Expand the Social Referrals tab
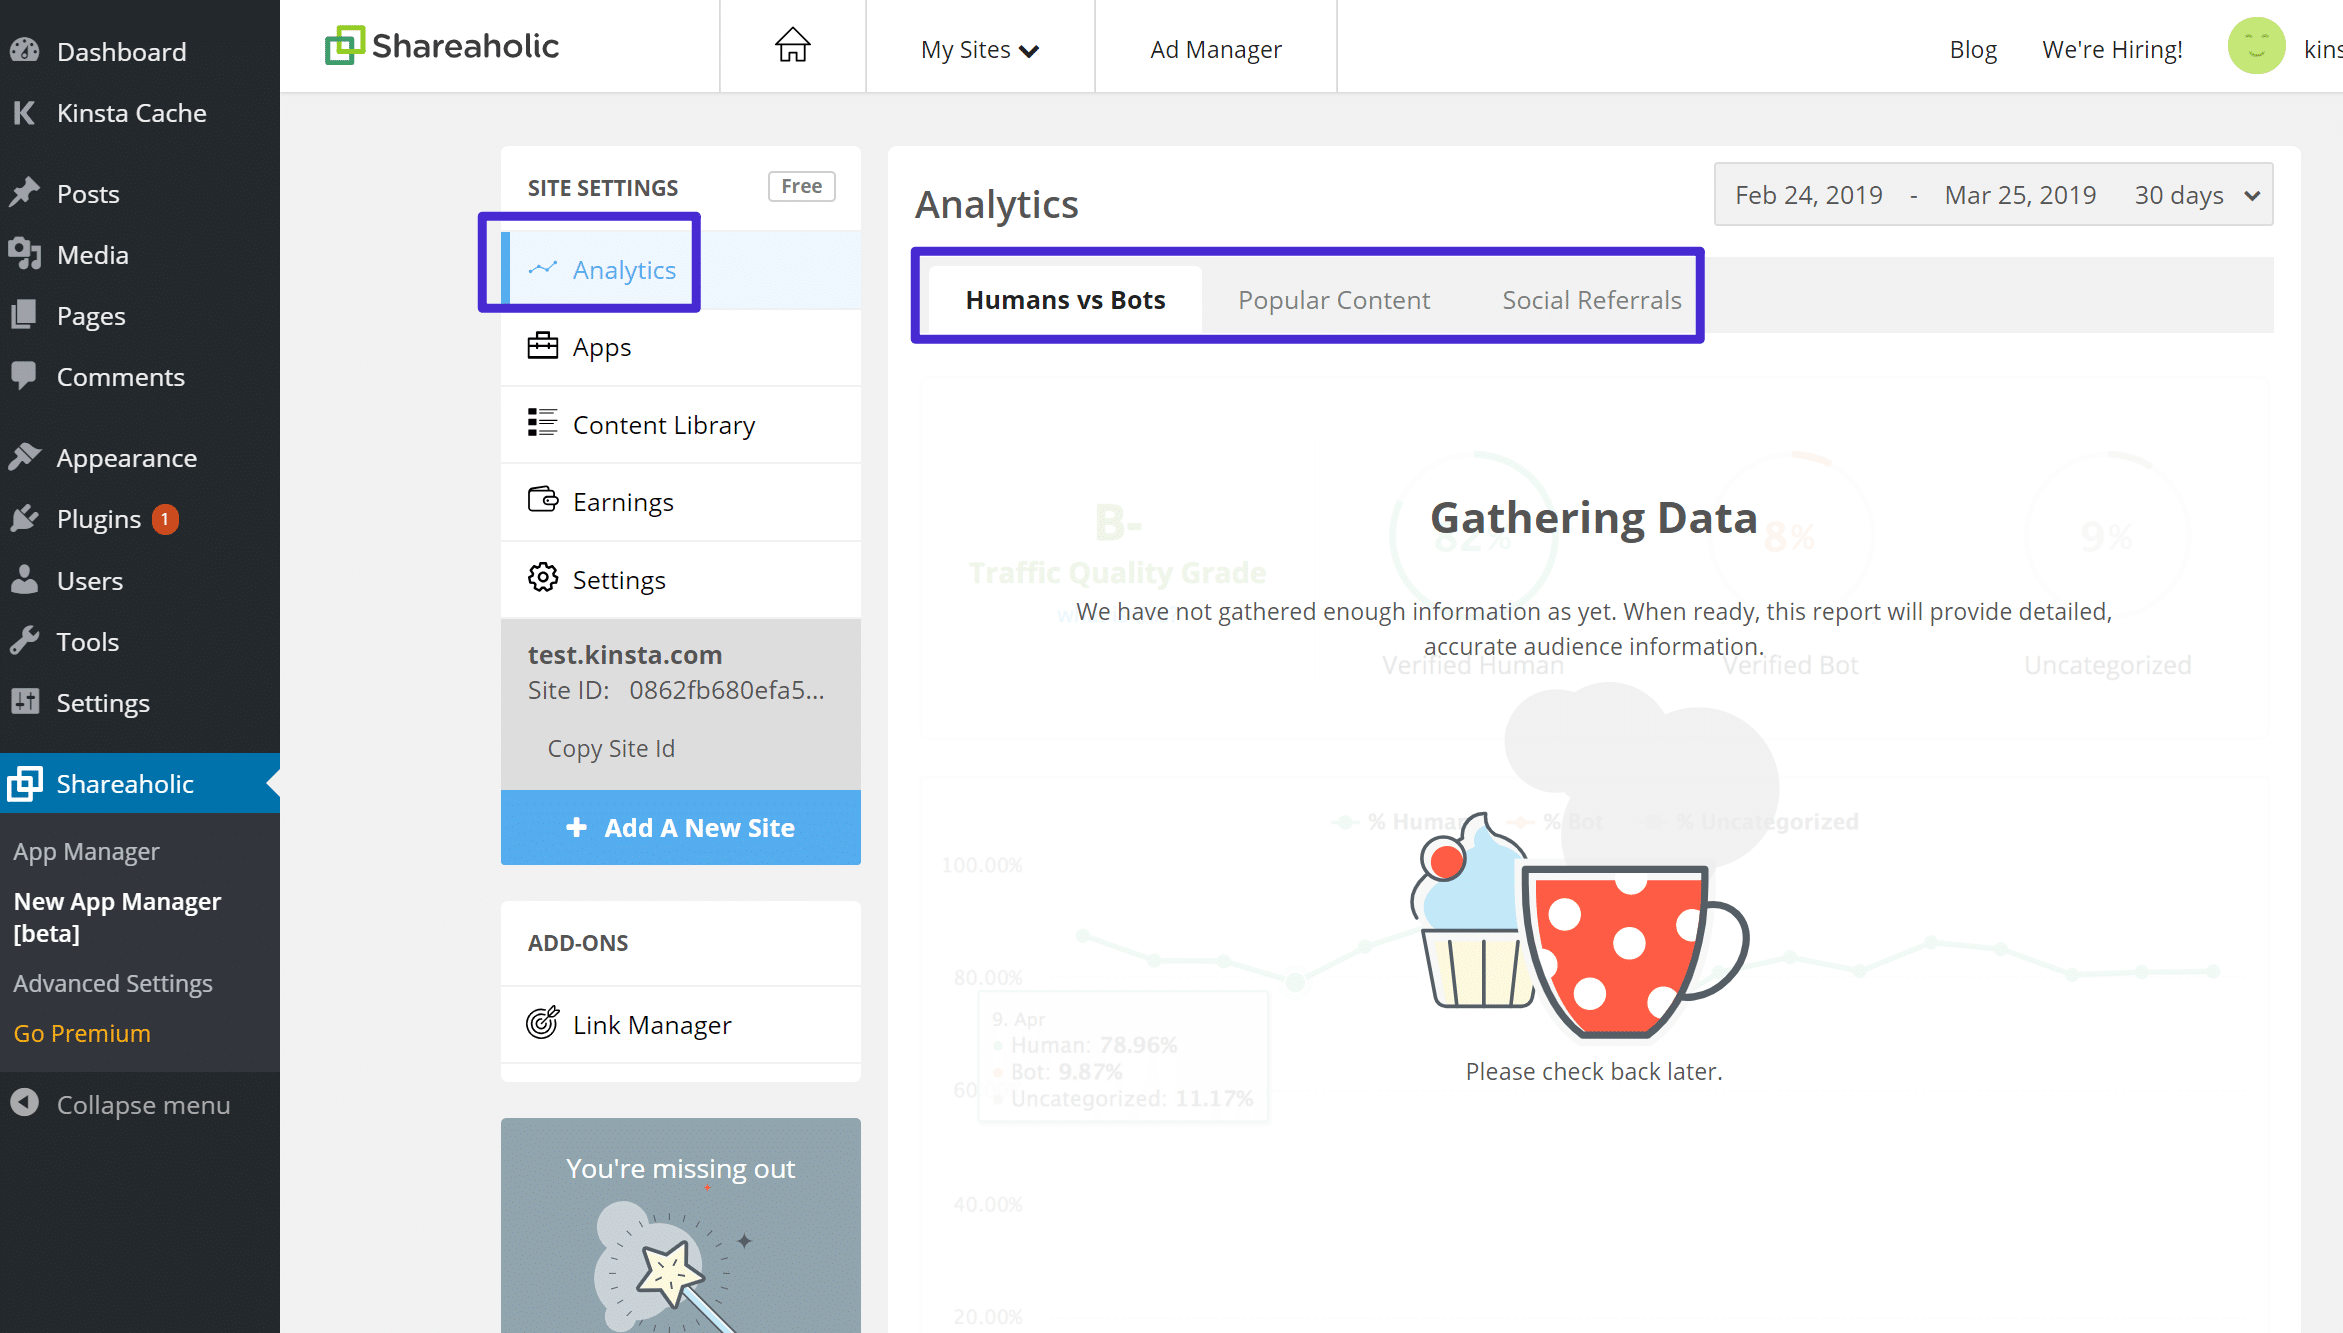 [1590, 298]
